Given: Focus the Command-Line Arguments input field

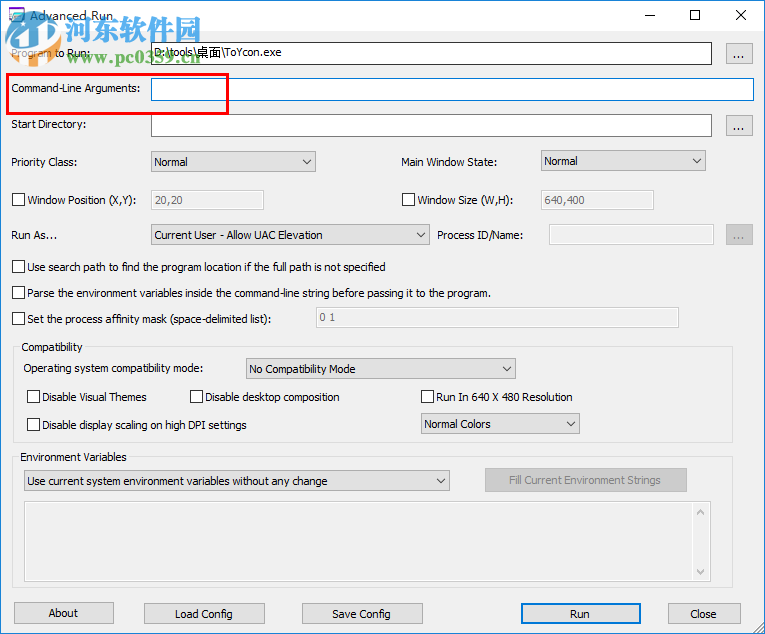Looking at the screenshot, I should (452, 89).
